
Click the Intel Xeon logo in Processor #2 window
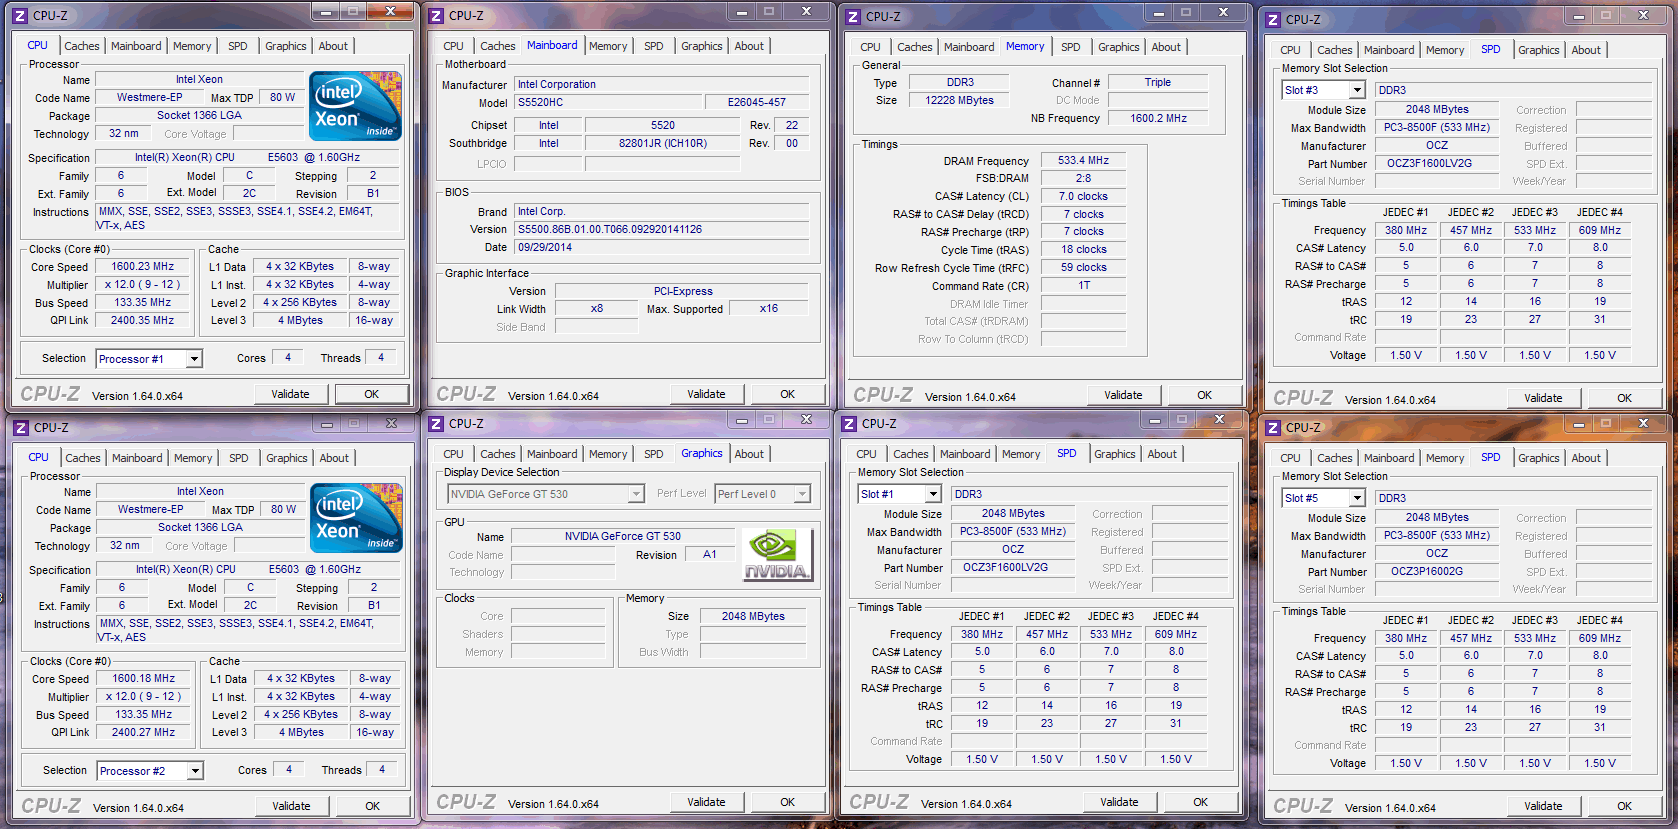pyautogui.click(x=356, y=517)
